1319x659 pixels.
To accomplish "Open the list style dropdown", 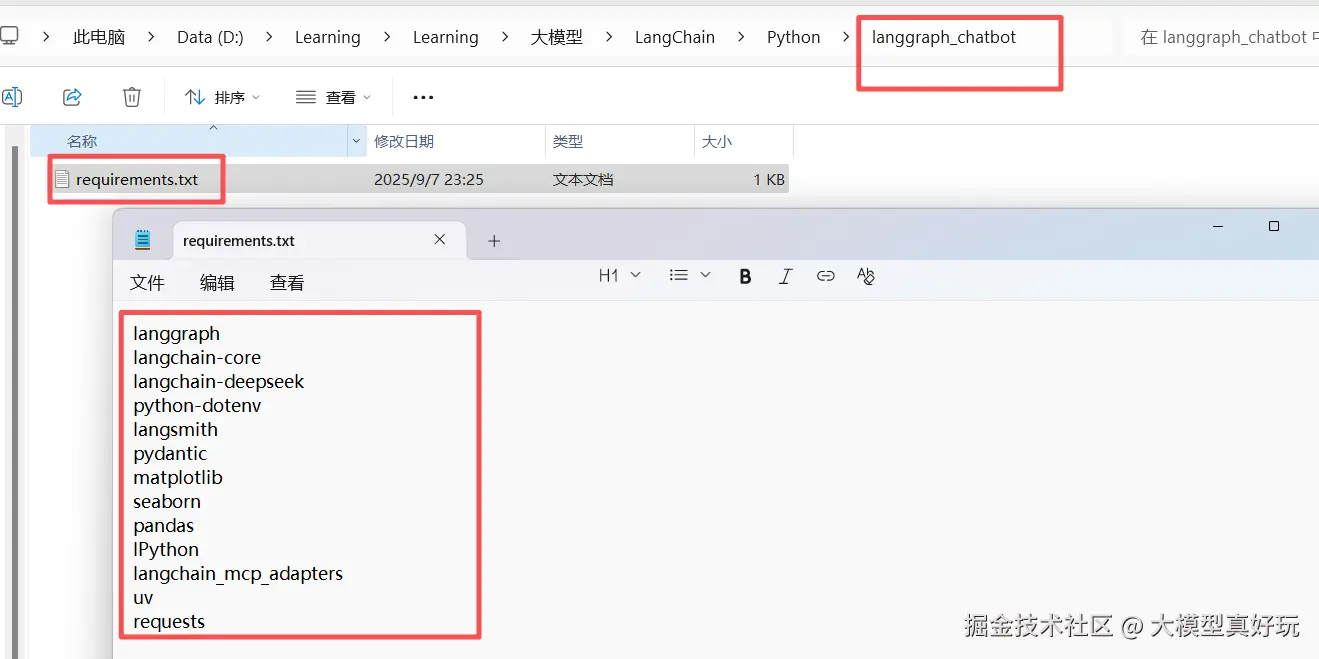I will 690,276.
